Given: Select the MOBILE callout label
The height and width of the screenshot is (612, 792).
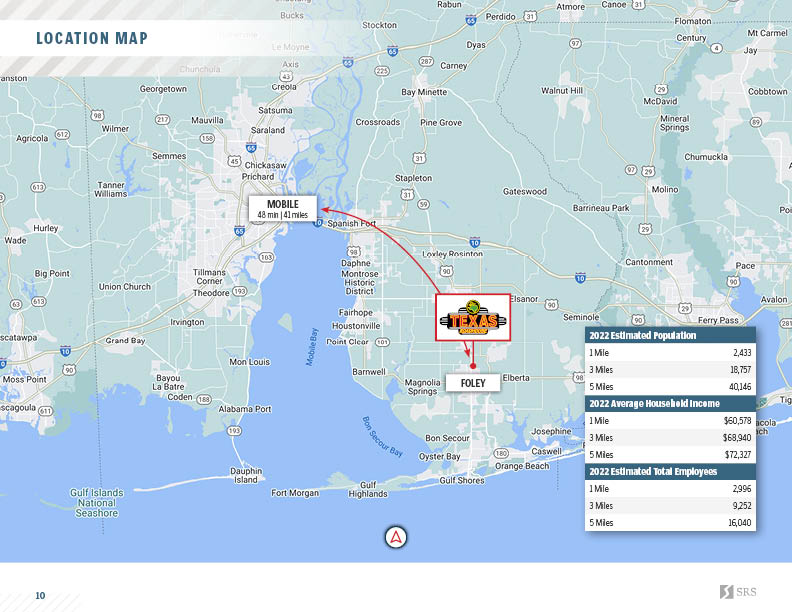Looking at the screenshot, I should pos(282,209).
